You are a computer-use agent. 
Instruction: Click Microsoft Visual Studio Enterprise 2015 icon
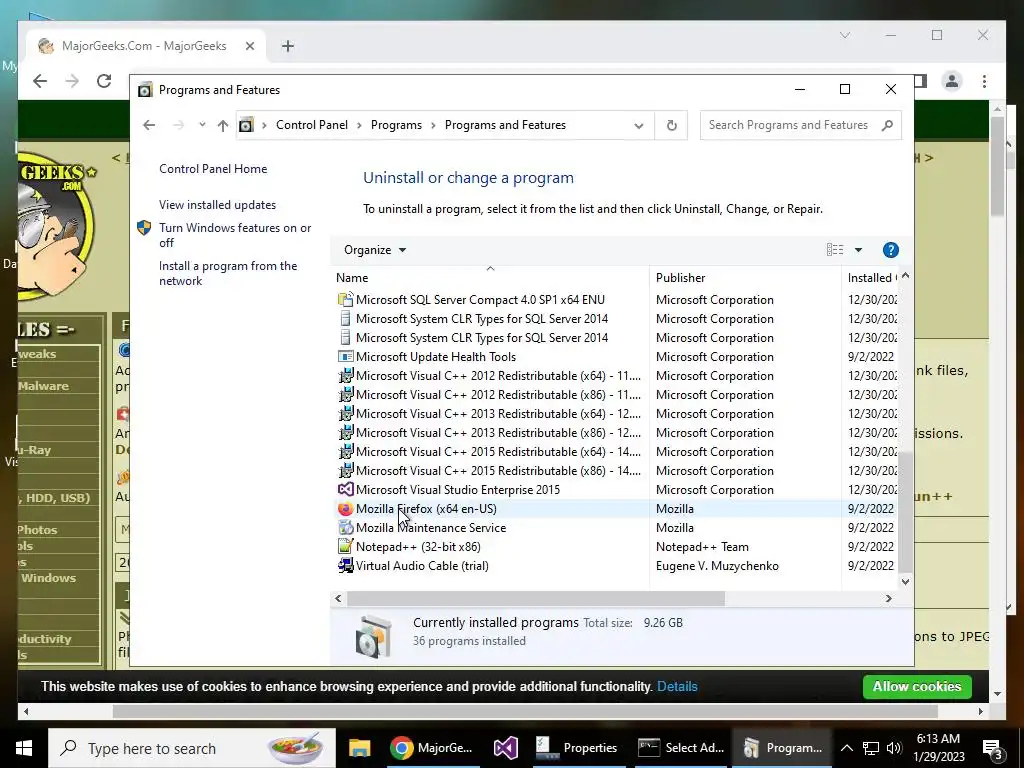[x=345, y=489]
